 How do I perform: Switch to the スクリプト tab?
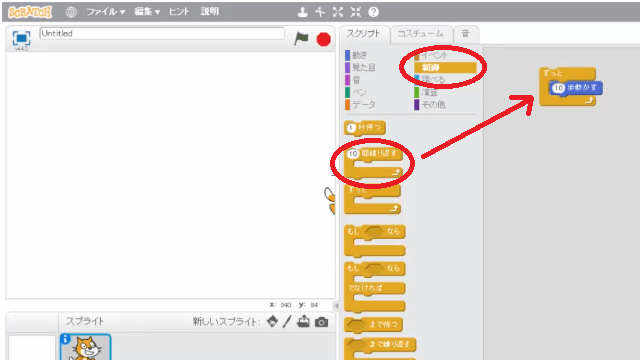click(363, 34)
